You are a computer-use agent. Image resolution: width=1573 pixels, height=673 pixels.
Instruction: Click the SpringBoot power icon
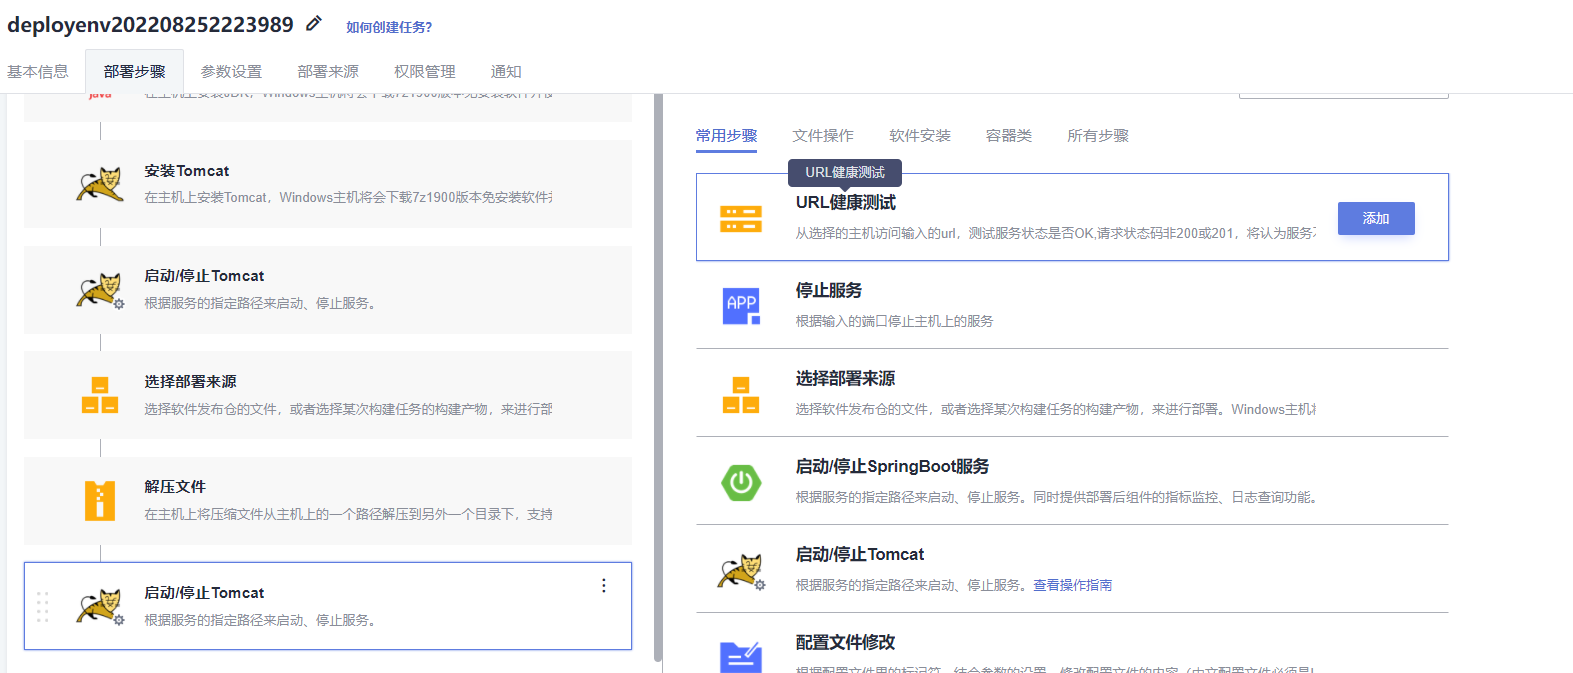click(x=741, y=483)
